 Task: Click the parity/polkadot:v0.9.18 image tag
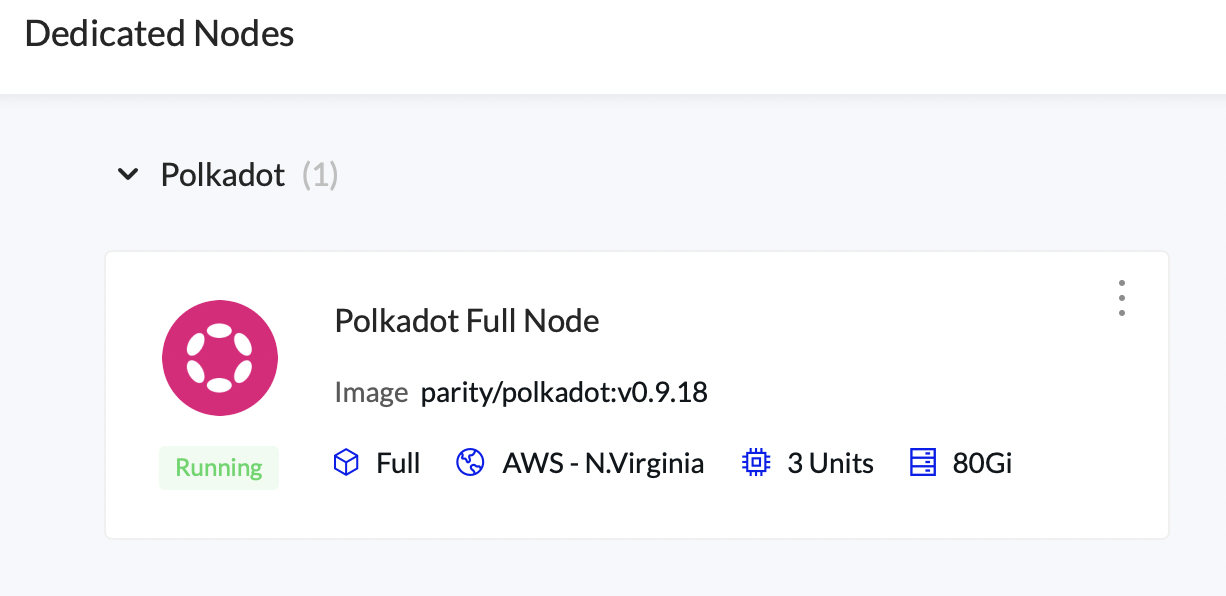click(x=566, y=392)
